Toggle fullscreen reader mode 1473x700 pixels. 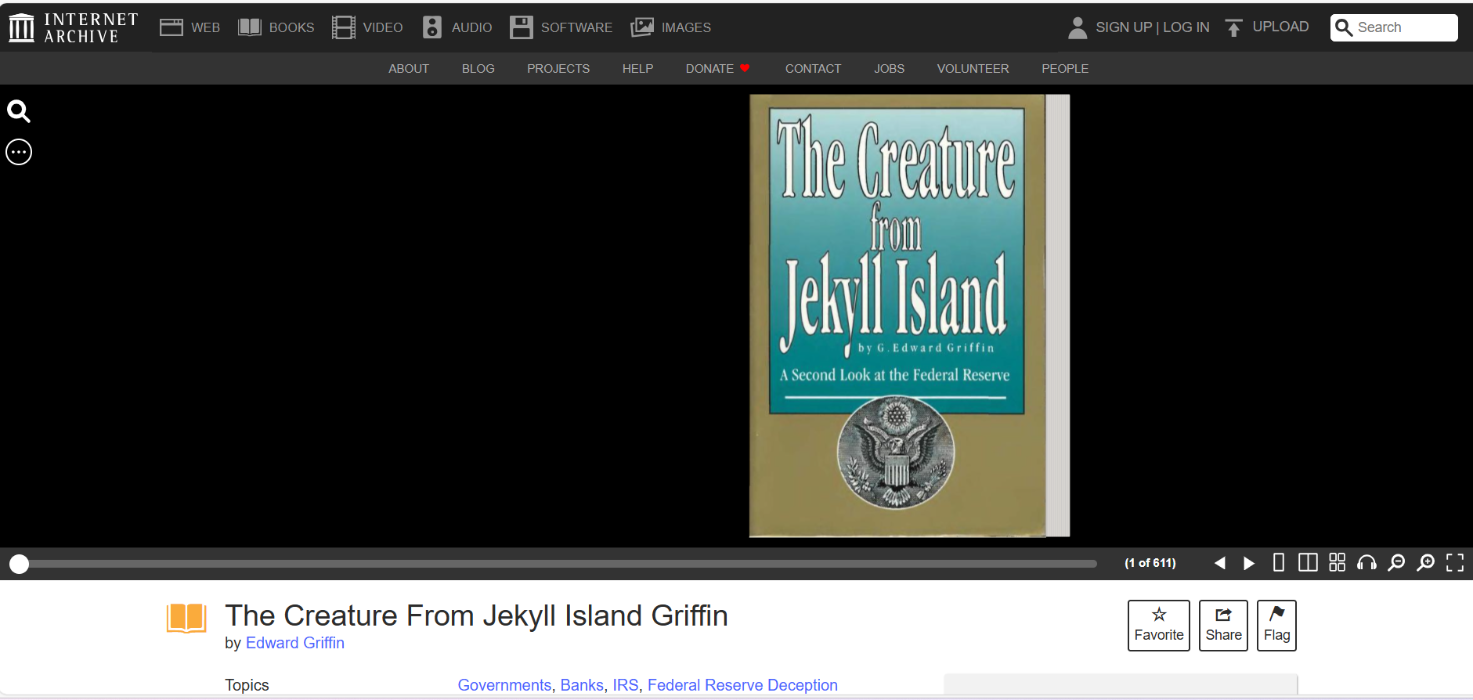[1455, 563]
